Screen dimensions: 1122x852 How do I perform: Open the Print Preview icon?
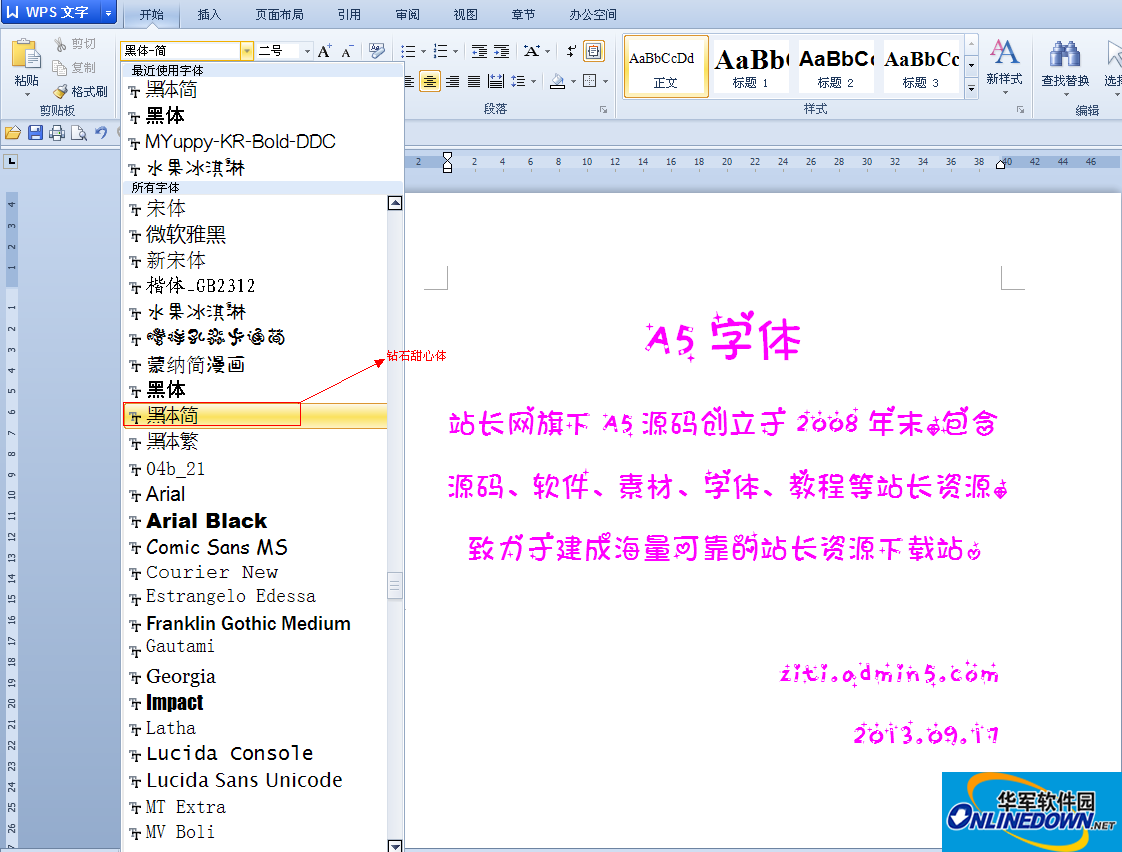(x=80, y=132)
